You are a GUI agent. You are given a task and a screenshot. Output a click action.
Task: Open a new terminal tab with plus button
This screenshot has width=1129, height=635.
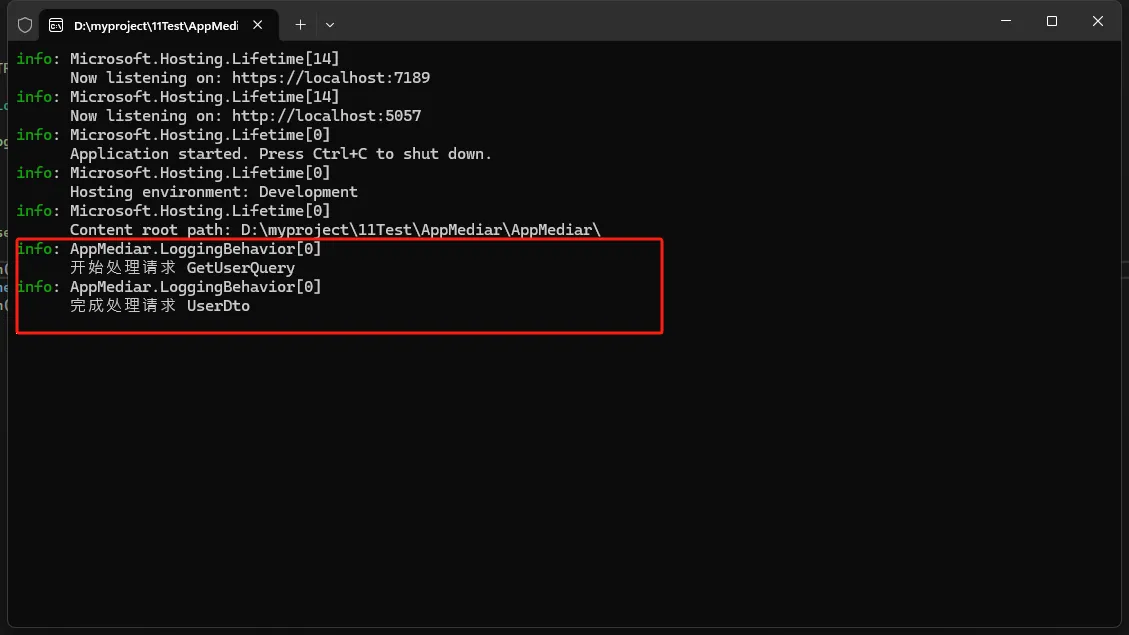[300, 24]
